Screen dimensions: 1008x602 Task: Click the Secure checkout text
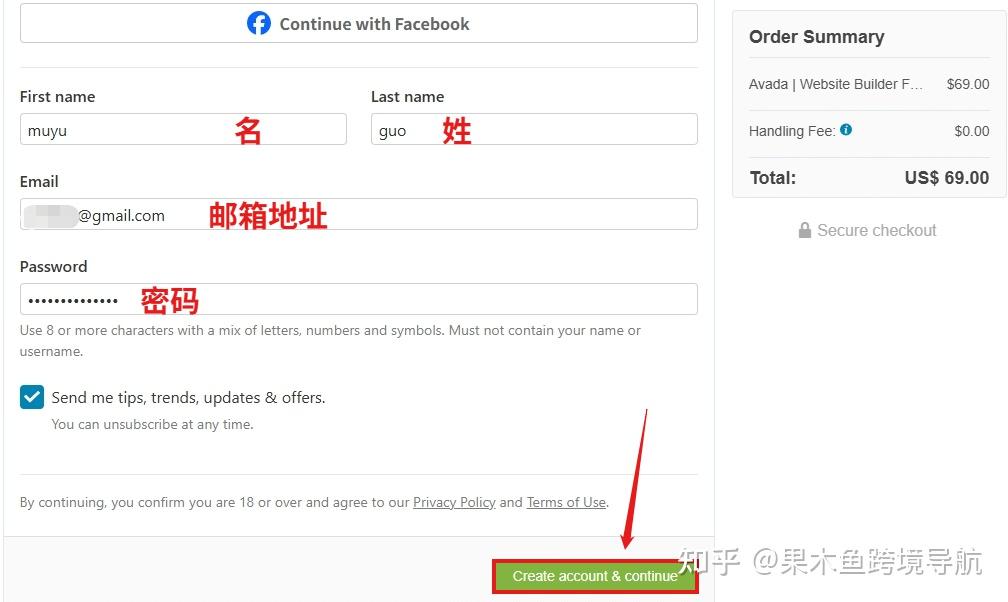(876, 230)
